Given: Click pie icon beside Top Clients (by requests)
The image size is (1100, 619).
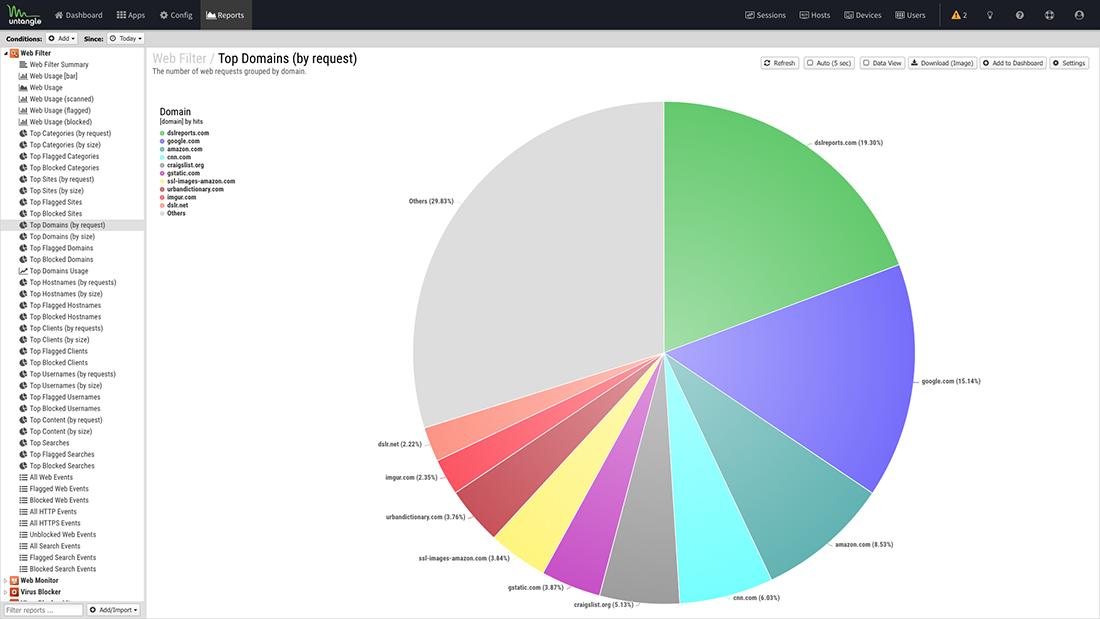Looking at the screenshot, I should pyautogui.click(x=23, y=328).
